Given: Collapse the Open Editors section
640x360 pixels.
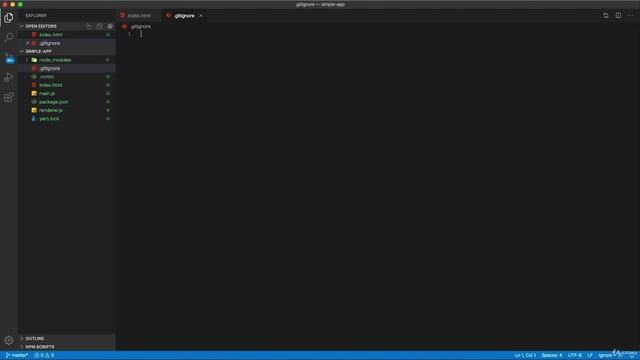Looking at the screenshot, I should click(x=41, y=26).
